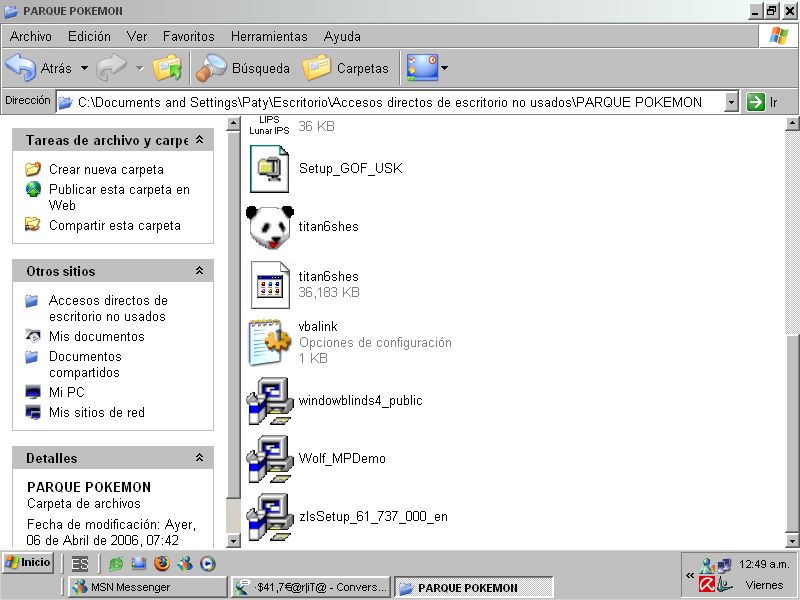The height and width of the screenshot is (600, 800).
Task: Open the Herramientas menu
Action: click(269, 36)
